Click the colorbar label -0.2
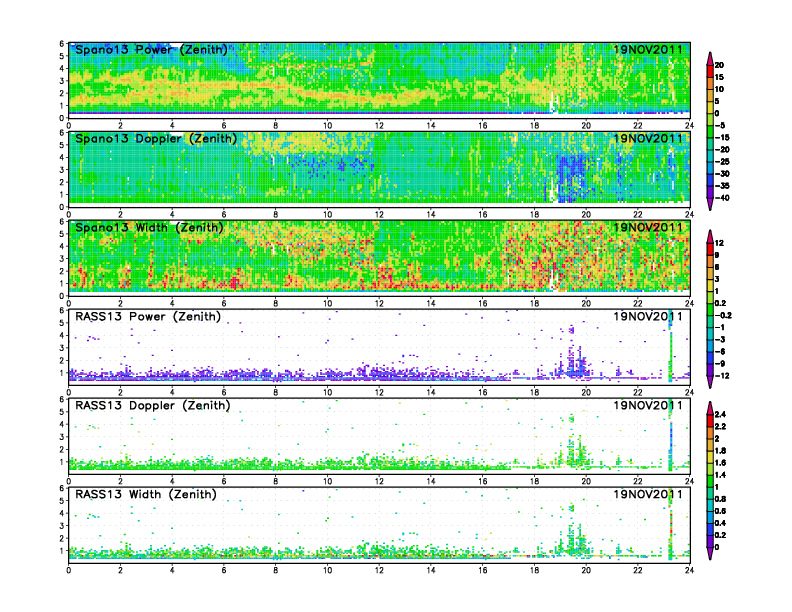The width and height of the screenshot is (792, 612). pos(723,316)
